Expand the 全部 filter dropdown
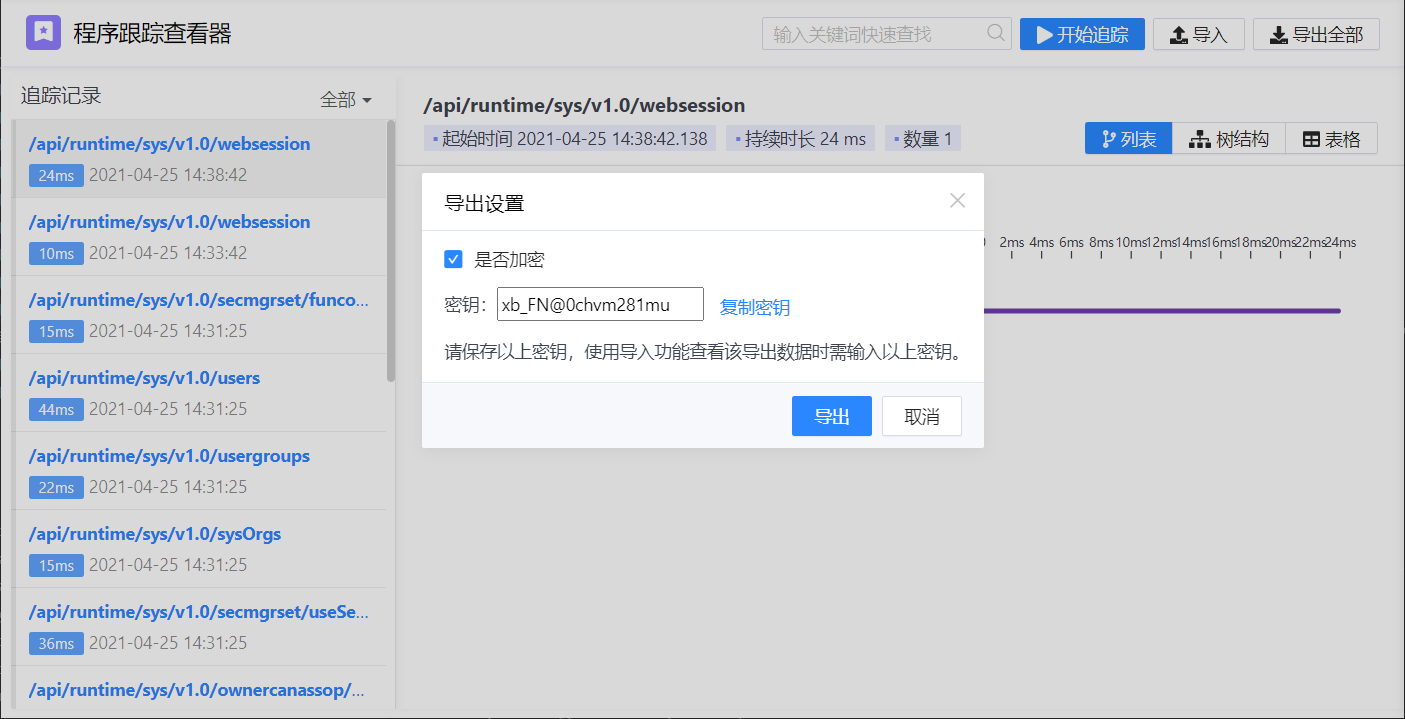The image size is (1405, 719). pos(346,99)
